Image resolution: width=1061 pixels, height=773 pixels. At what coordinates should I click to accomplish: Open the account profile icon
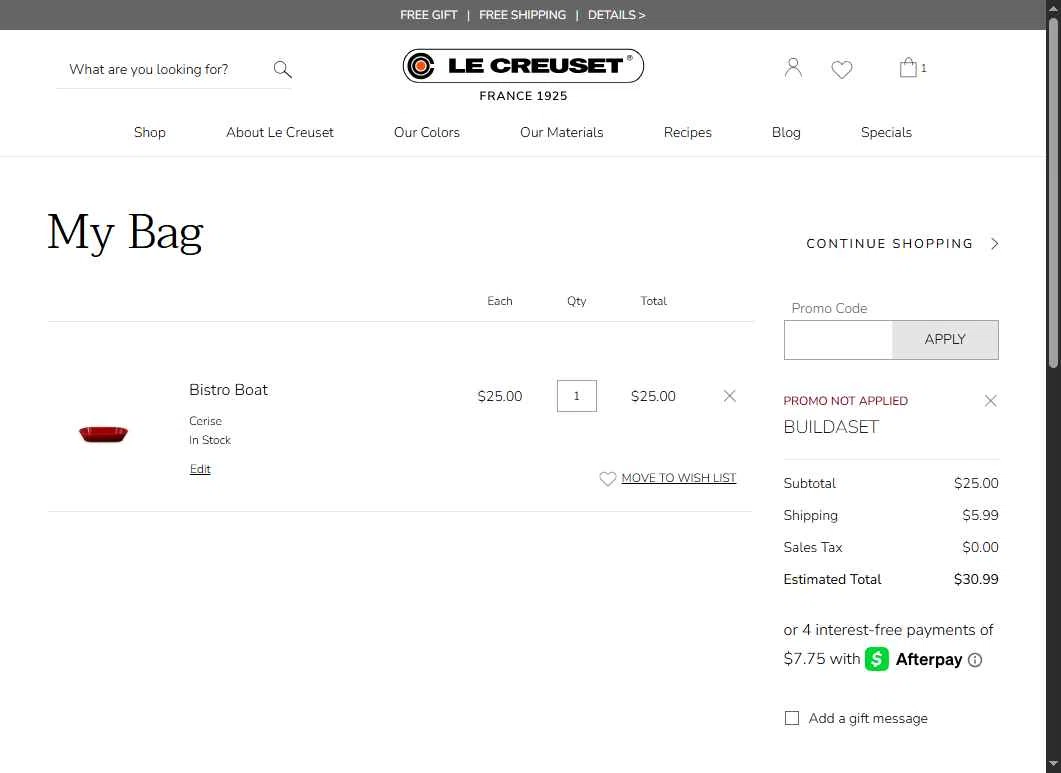coord(793,68)
